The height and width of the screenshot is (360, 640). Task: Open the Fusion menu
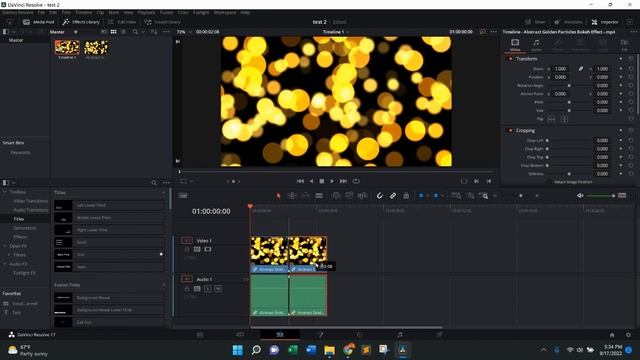166,13
